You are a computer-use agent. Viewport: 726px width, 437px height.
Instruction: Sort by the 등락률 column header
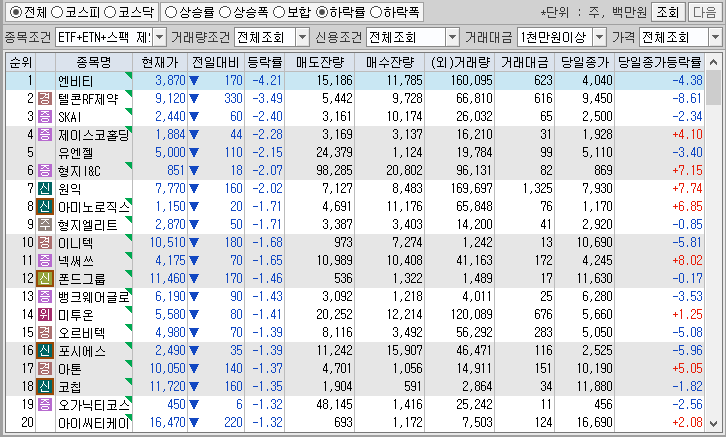264,62
